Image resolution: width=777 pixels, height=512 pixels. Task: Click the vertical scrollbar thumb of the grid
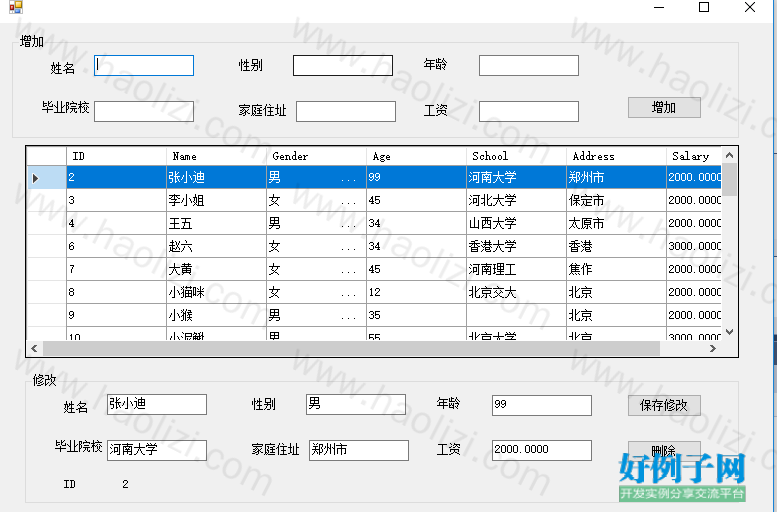[x=729, y=179]
